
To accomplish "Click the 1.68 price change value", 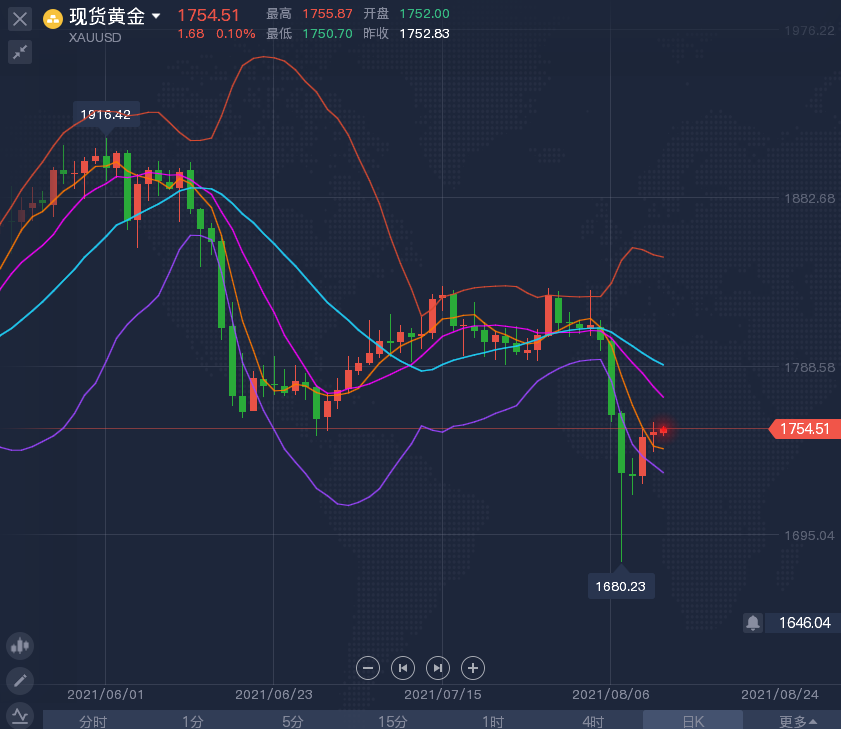I will click(191, 34).
